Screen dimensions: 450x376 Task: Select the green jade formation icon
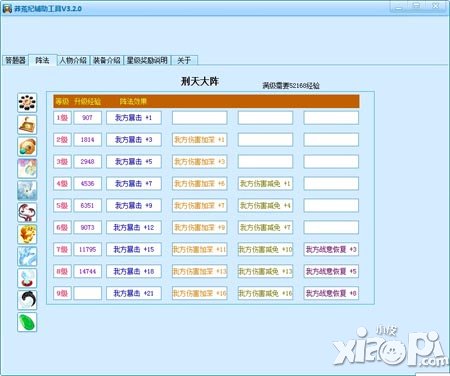[27, 322]
